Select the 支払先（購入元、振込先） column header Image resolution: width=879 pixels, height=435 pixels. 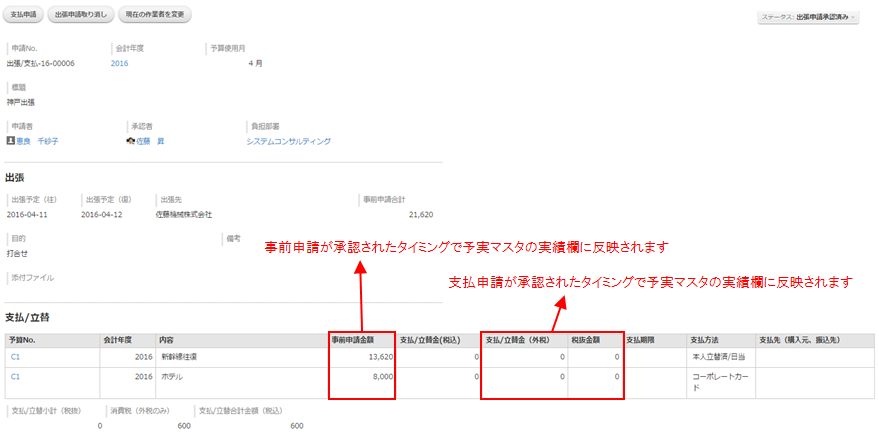click(815, 340)
